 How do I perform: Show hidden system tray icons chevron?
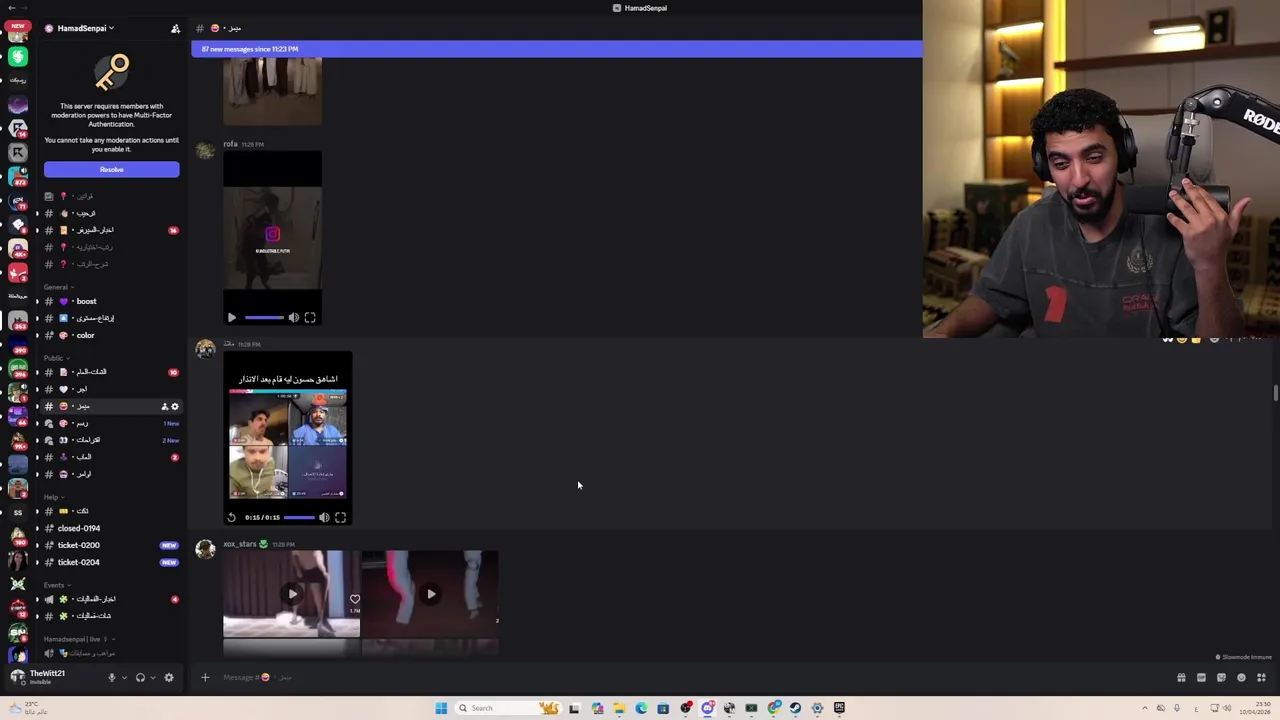click(1145, 708)
